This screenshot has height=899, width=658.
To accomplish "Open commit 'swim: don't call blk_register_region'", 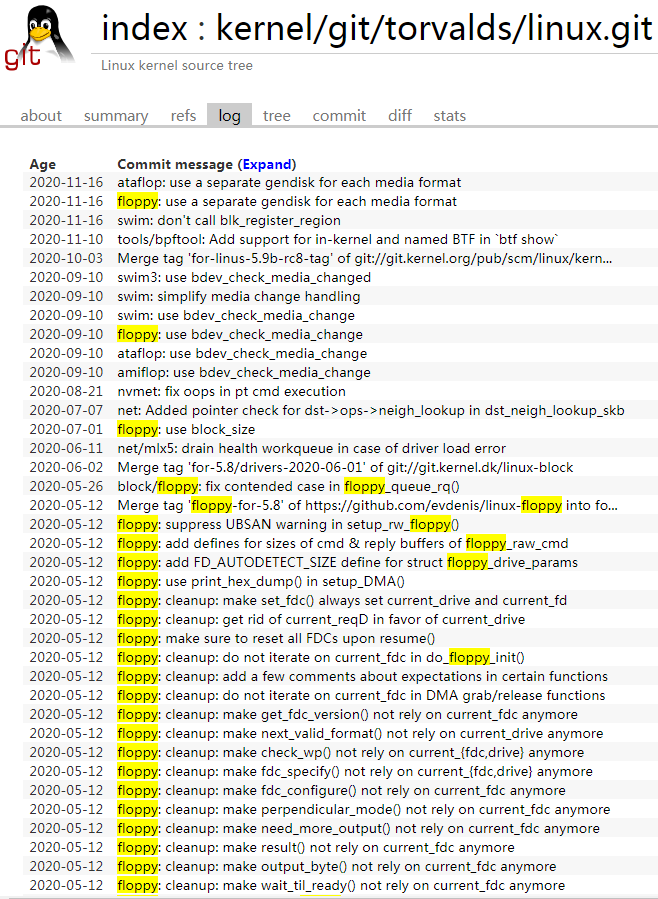I will point(229,221).
